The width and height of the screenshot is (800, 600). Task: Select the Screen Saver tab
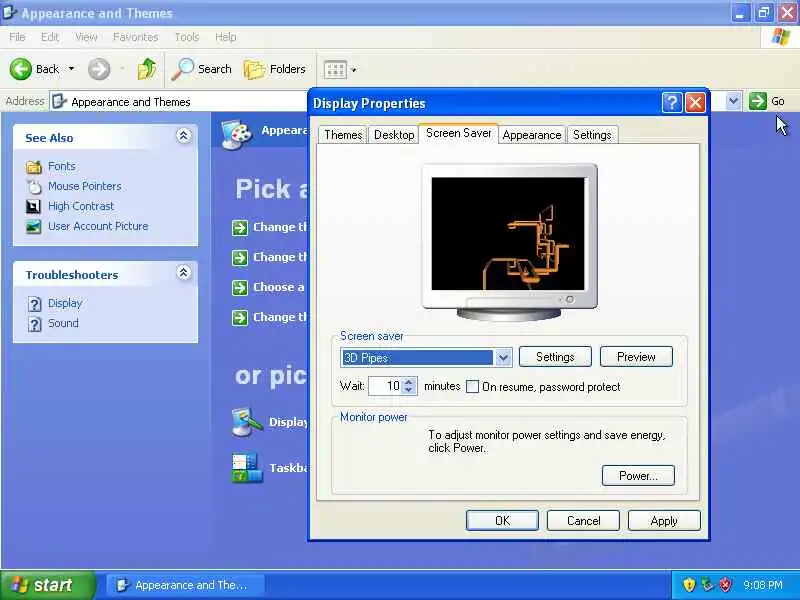458,133
